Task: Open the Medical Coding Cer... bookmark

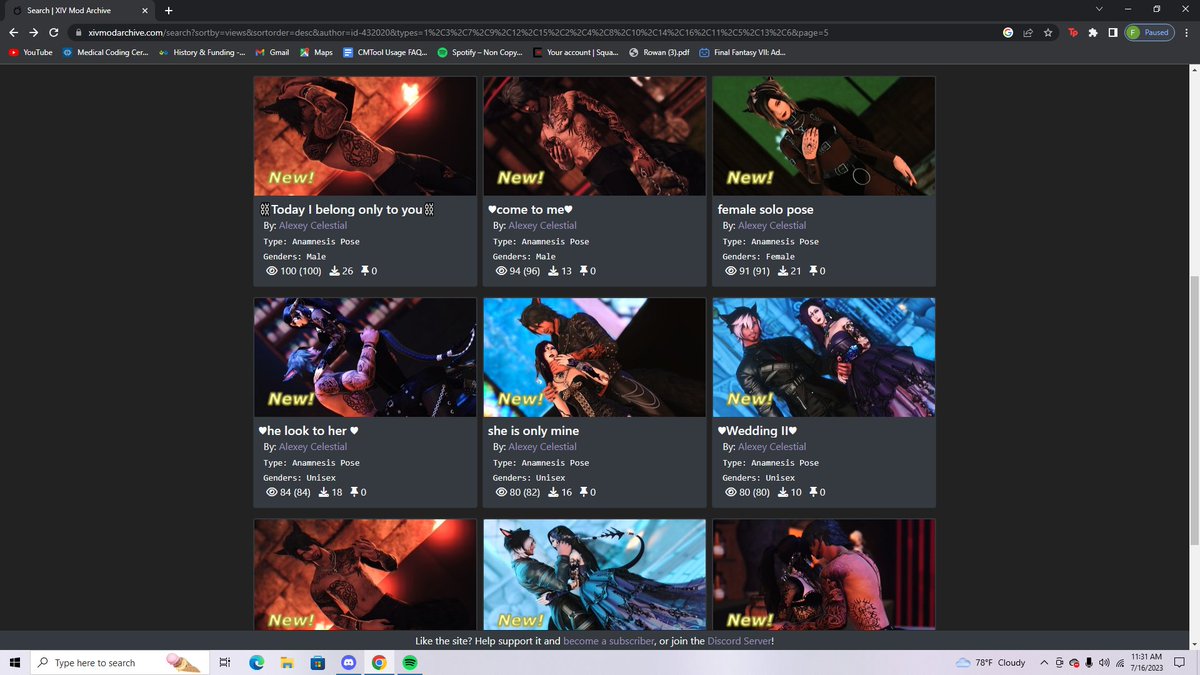Action: 105,52
